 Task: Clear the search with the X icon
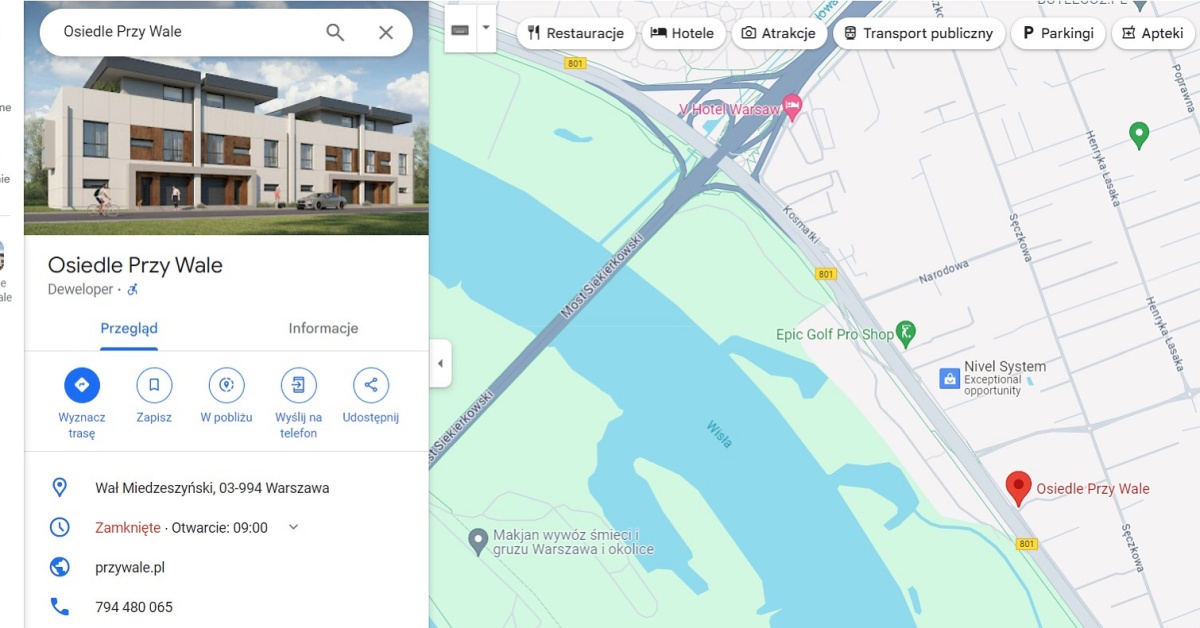pyautogui.click(x=386, y=32)
